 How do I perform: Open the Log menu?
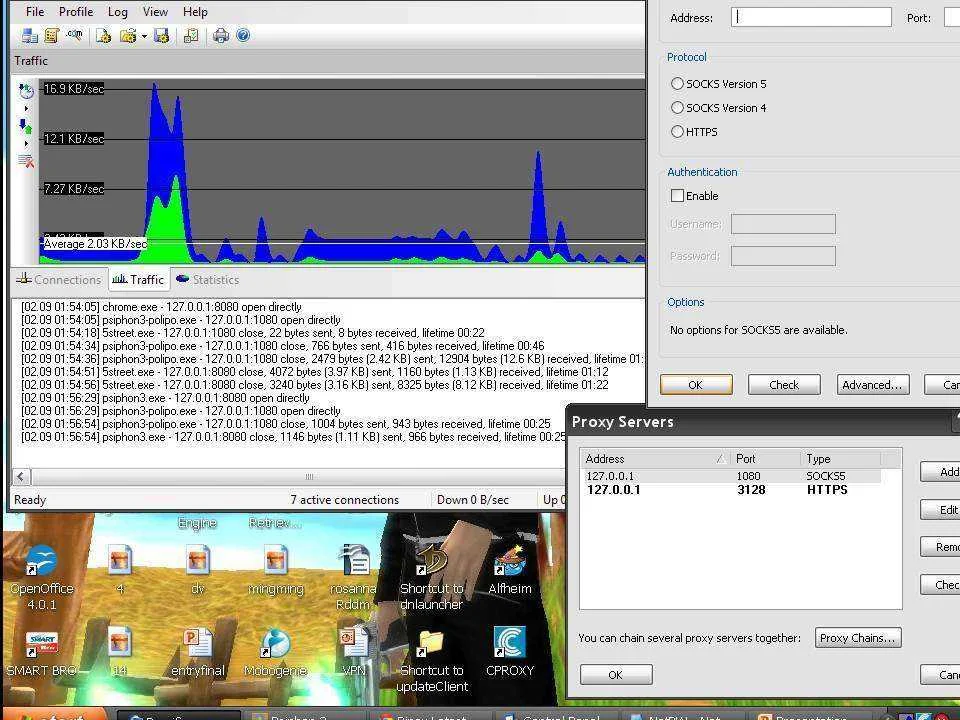(x=118, y=12)
